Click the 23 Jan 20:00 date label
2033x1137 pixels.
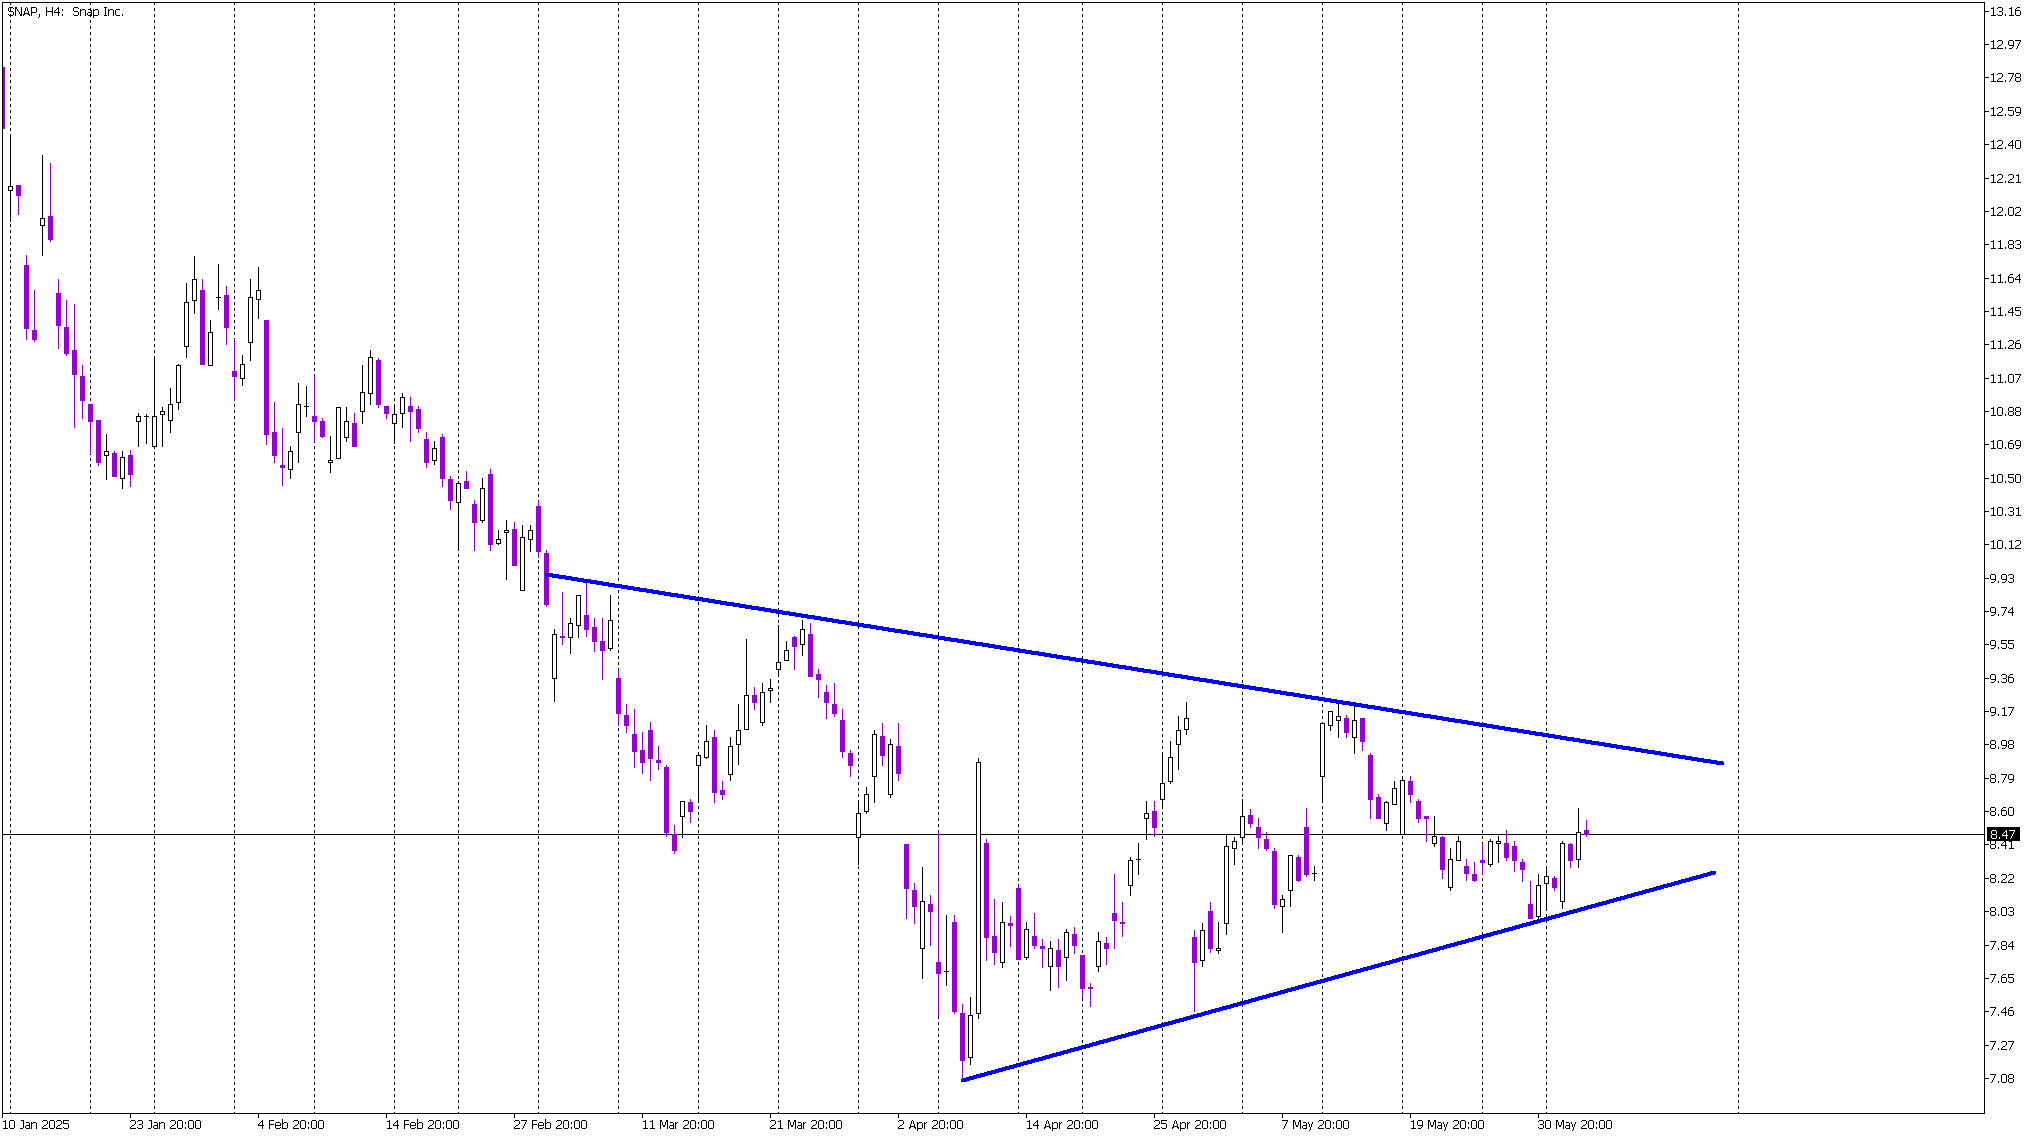coord(165,1124)
